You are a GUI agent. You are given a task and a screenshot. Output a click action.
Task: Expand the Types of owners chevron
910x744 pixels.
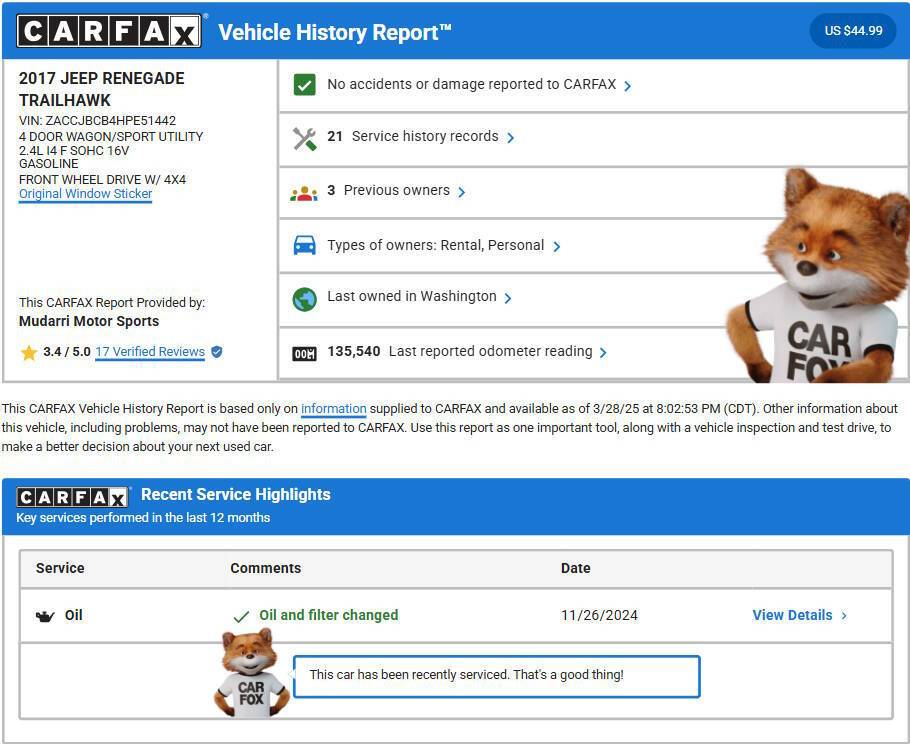[x=557, y=247]
